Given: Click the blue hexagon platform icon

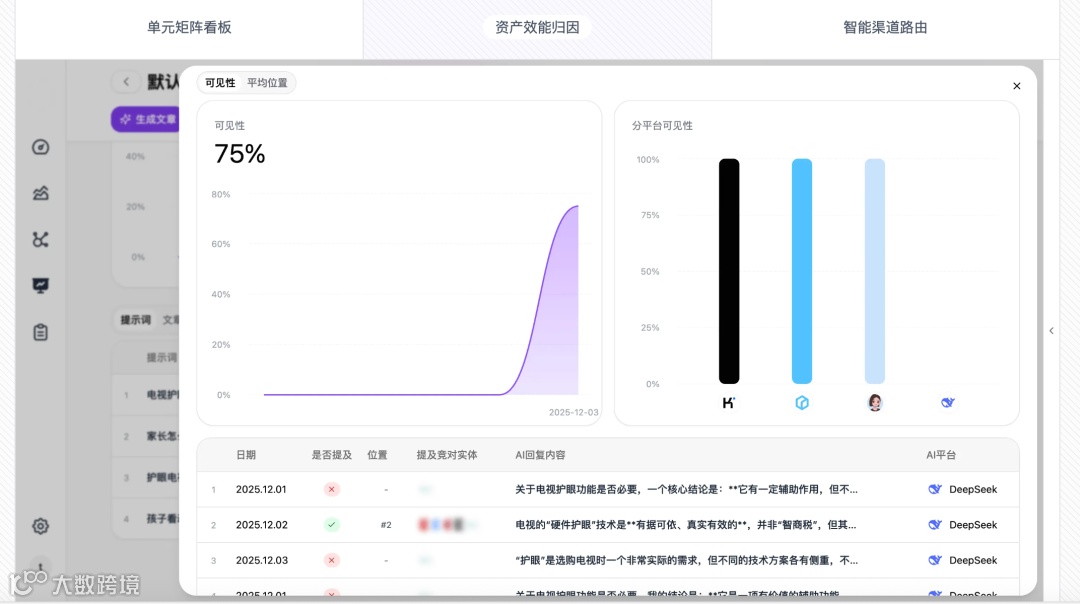Looking at the screenshot, I should point(802,403).
